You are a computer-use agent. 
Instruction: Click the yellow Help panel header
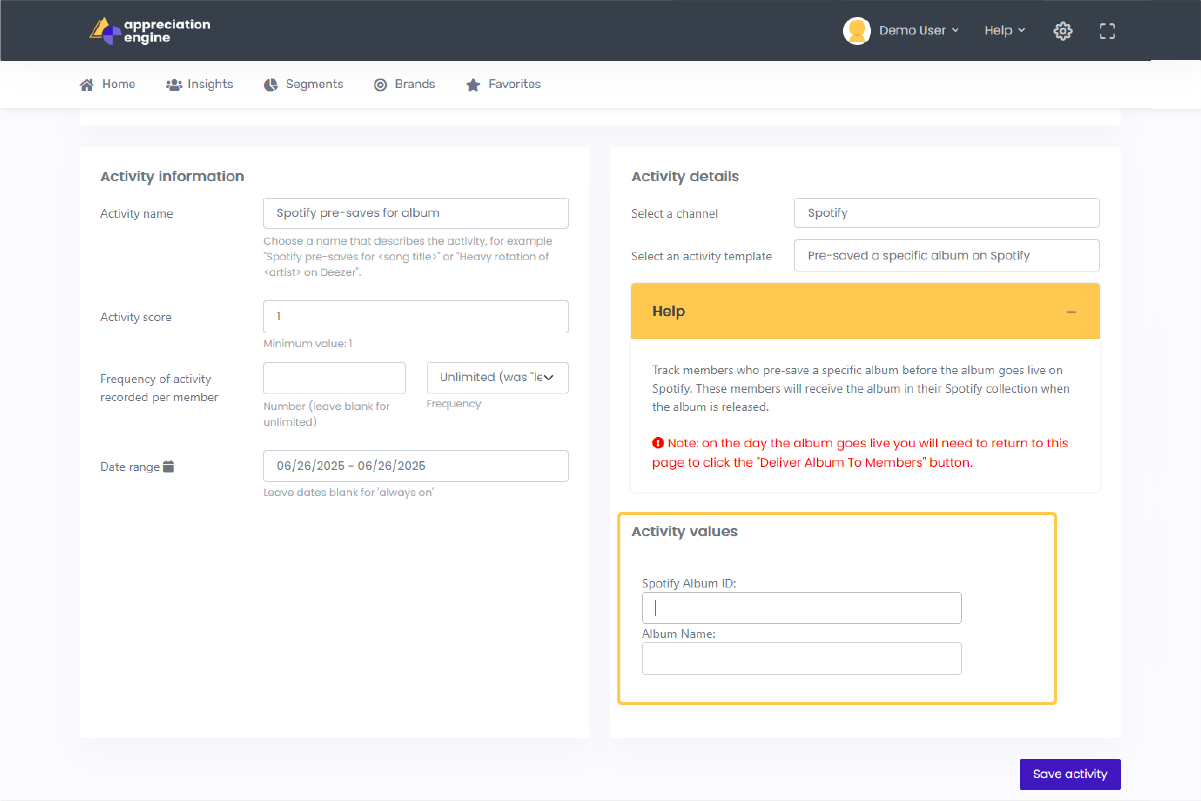(865, 311)
